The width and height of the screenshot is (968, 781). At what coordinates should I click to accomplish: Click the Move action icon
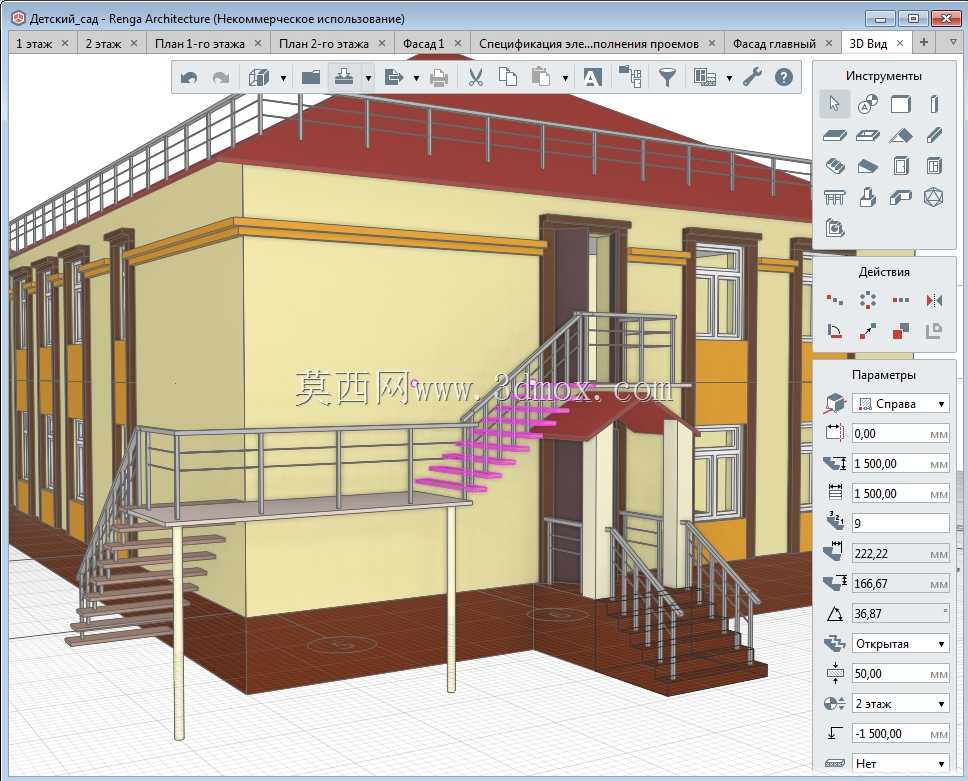pyautogui.click(x=867, y=332)
